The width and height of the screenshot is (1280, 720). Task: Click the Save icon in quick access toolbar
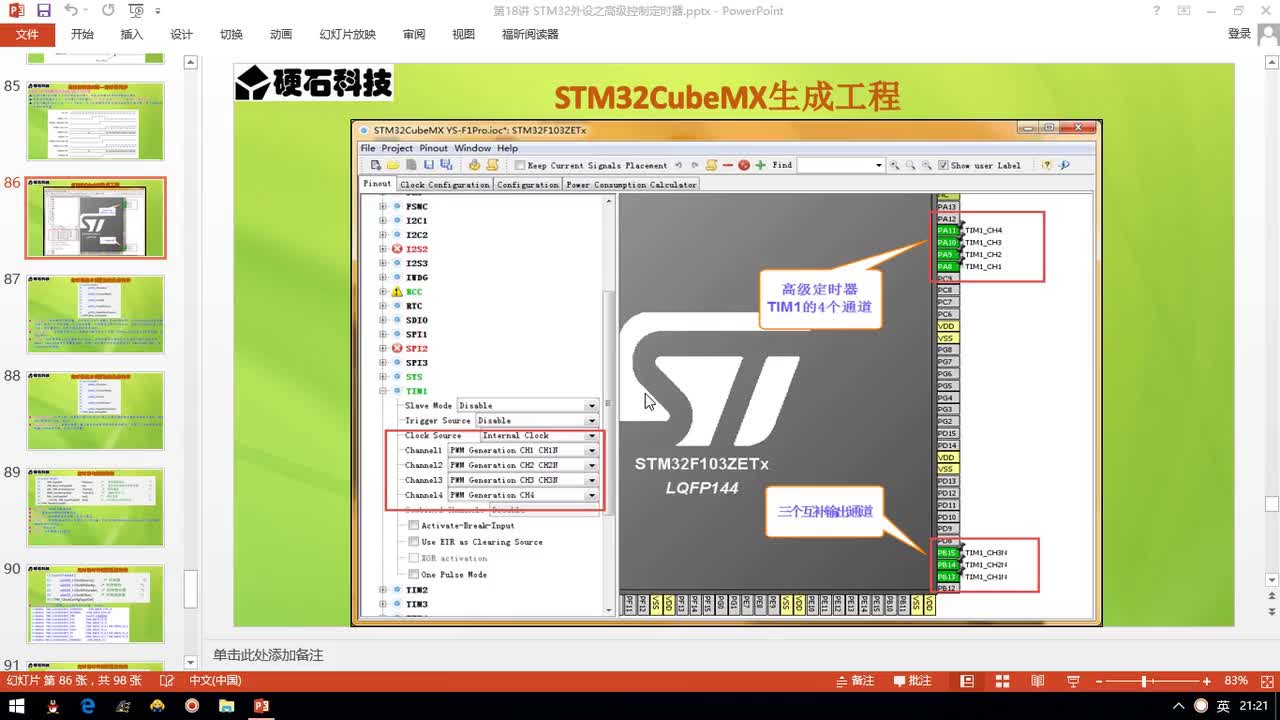point(43,11)
